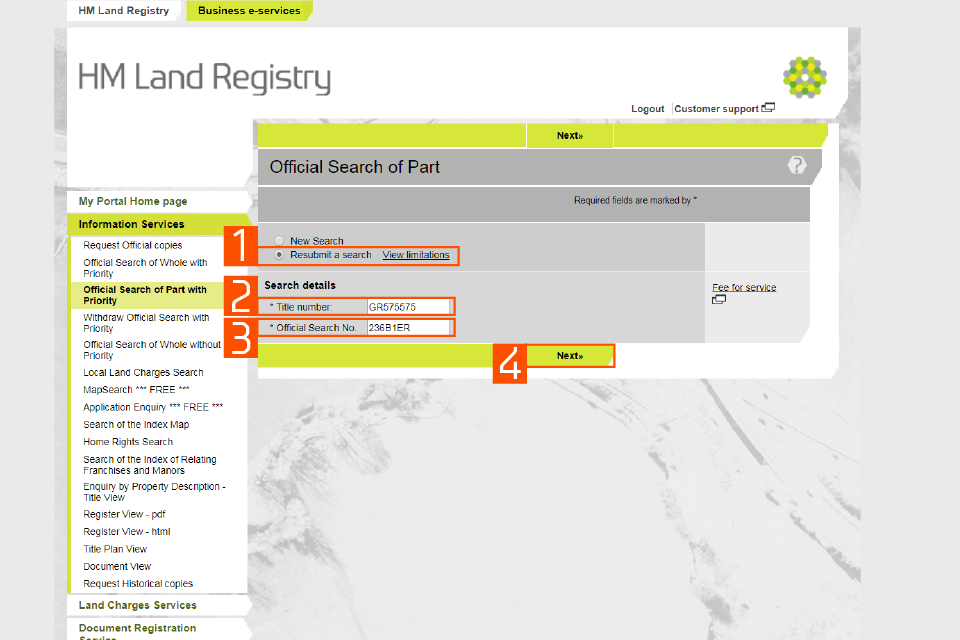Click the Official Search No. input field

tap(410, 328)
